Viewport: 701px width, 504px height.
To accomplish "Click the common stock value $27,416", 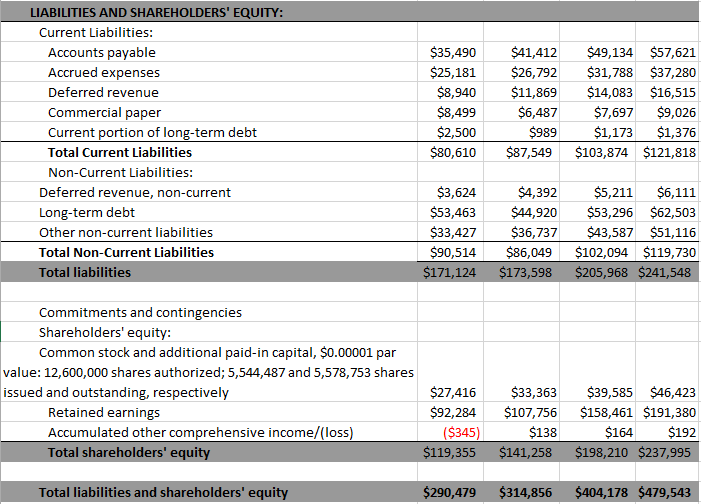I will coord(452,392).
